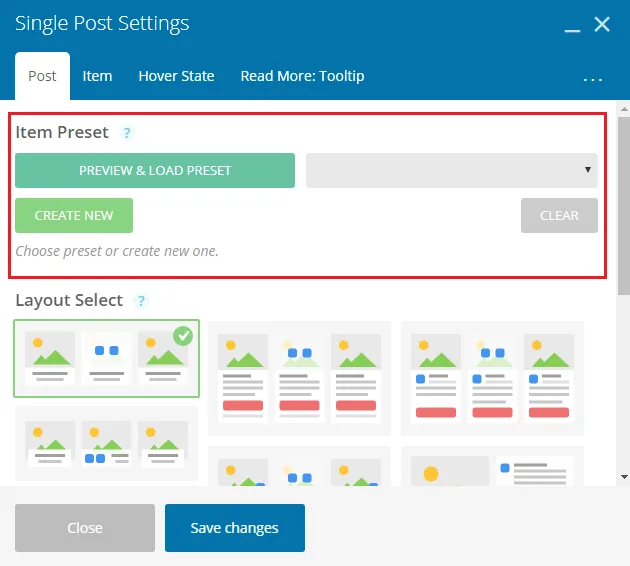Click the scrollbar down arrow

point(624,477)
